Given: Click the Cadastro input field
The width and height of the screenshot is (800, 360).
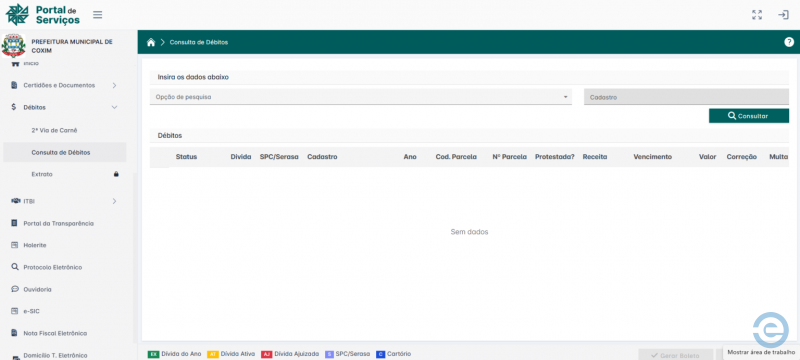Looking at the screenshot, I should (686, 97).
